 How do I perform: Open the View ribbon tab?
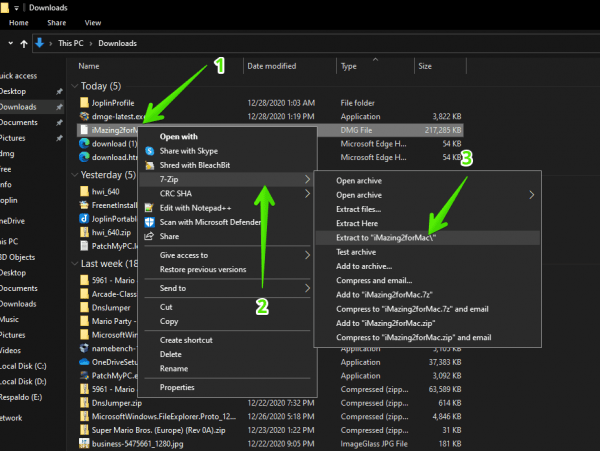coord(93,23)
